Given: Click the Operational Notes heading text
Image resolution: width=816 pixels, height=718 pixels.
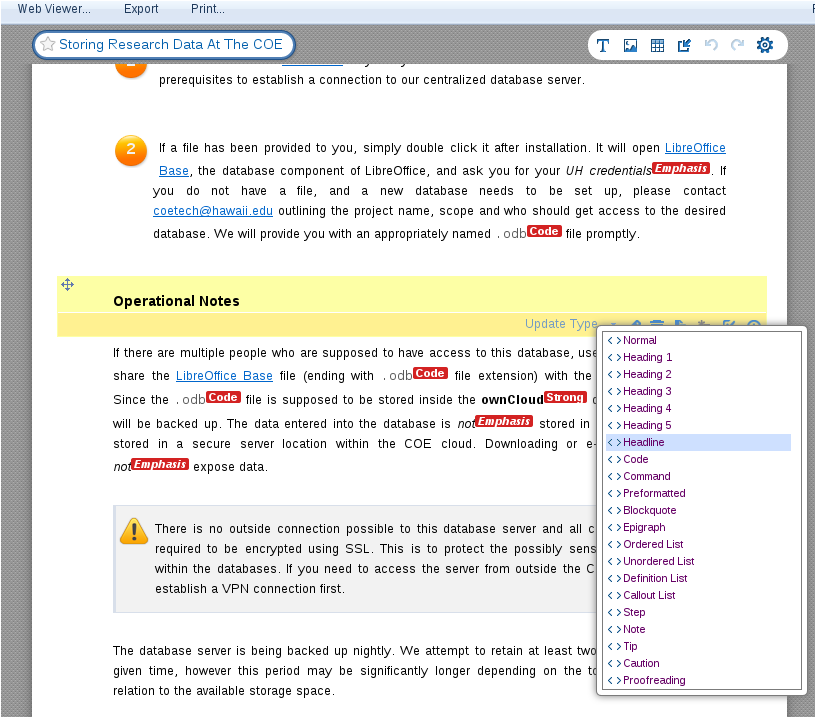Looking at the screenshot, I should [x=176, y=301].
